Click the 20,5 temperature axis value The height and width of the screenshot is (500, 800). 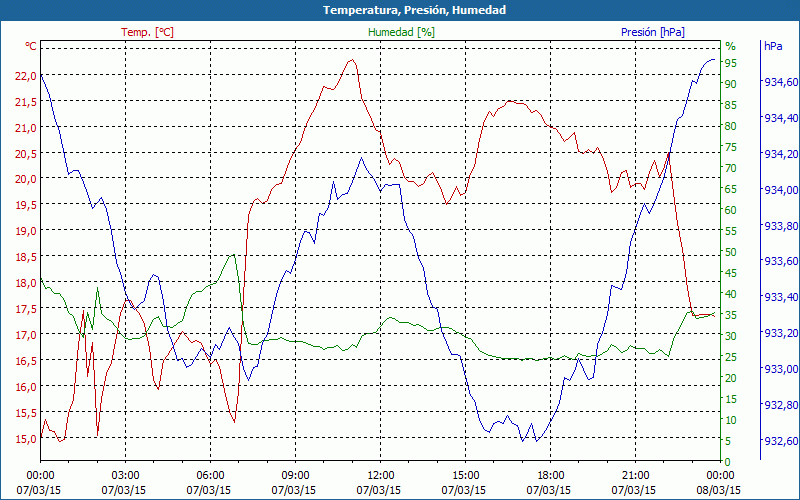click(26, 154)
